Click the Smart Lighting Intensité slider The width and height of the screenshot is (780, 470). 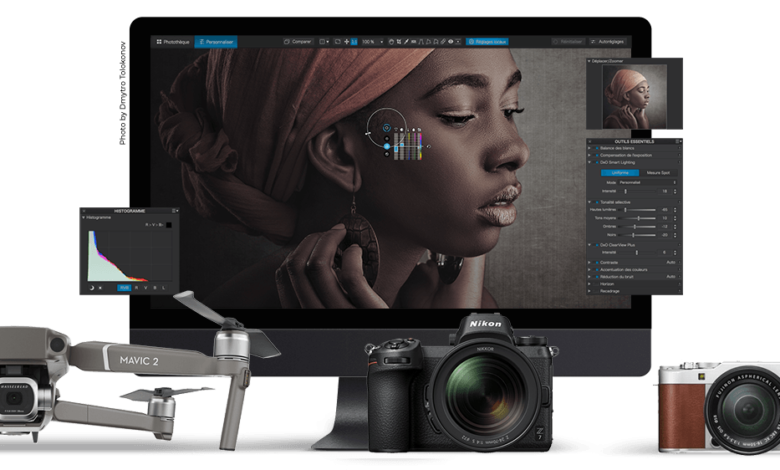click(x=637, y=191)
